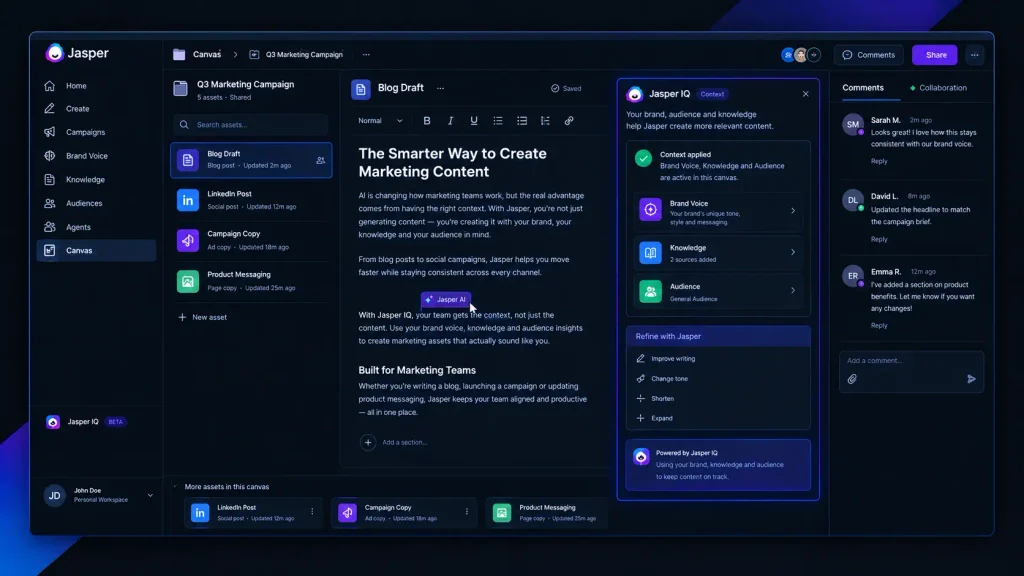Screen dimensions: 1024x576
Task: Expand the Knowledge context item
Action: (x=718, y=253)
